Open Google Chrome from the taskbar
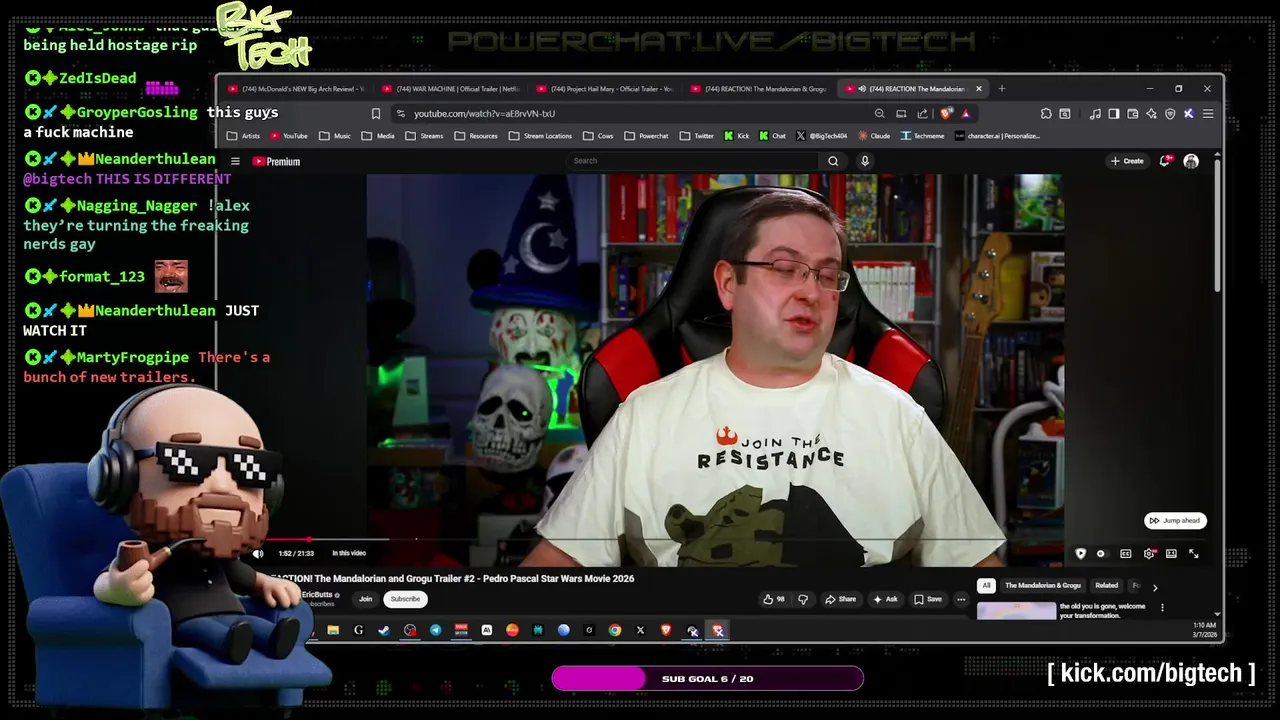 pyautogui.click(x=615, y=630)
